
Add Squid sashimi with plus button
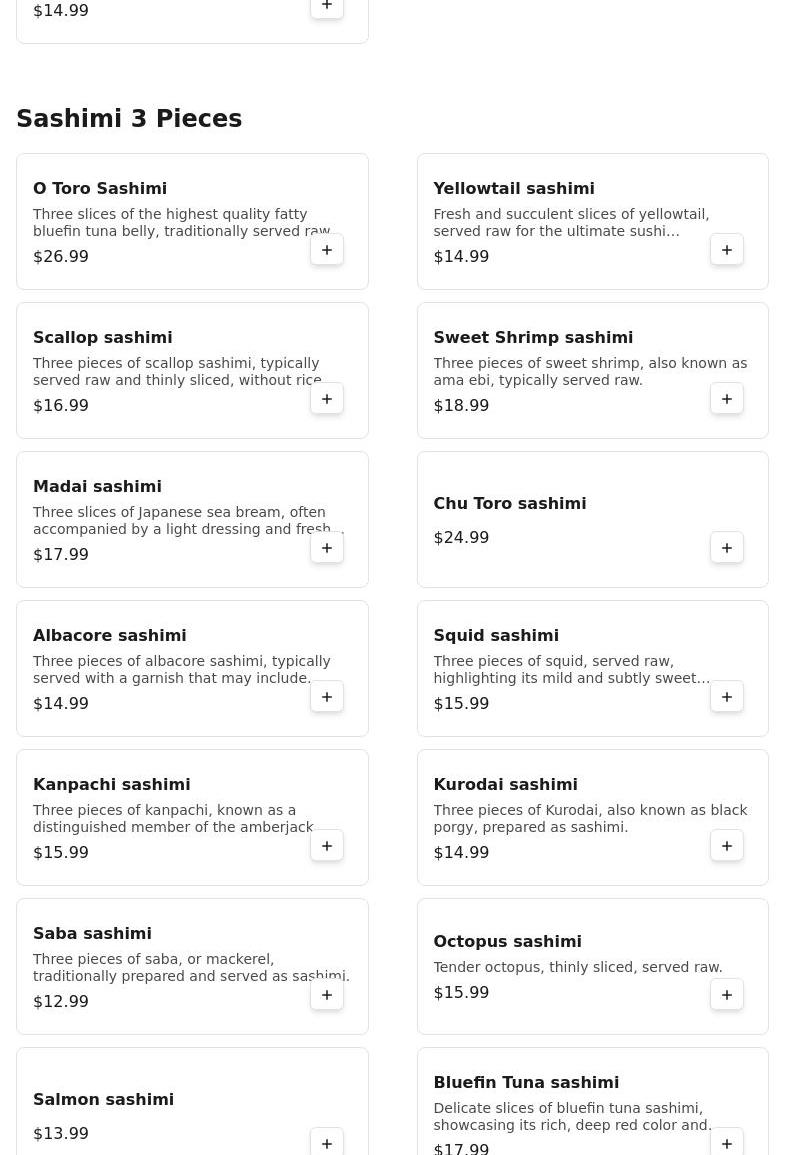727,697
